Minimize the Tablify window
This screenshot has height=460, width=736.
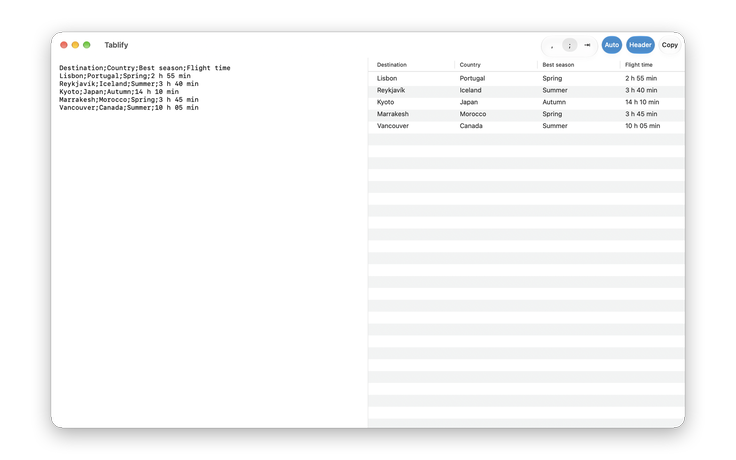(75, 45)
